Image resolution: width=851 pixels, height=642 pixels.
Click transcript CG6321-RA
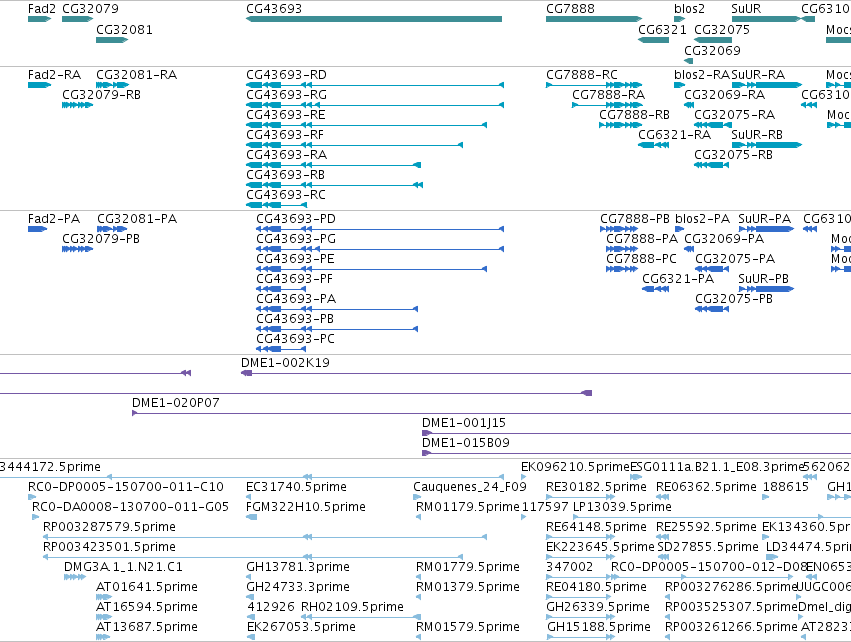[653, 145]
